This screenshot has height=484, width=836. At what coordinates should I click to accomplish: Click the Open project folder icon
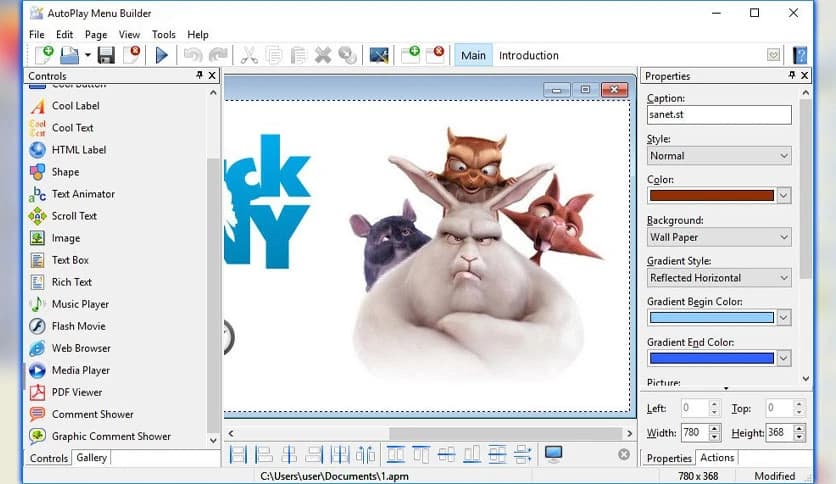point(69,55)
